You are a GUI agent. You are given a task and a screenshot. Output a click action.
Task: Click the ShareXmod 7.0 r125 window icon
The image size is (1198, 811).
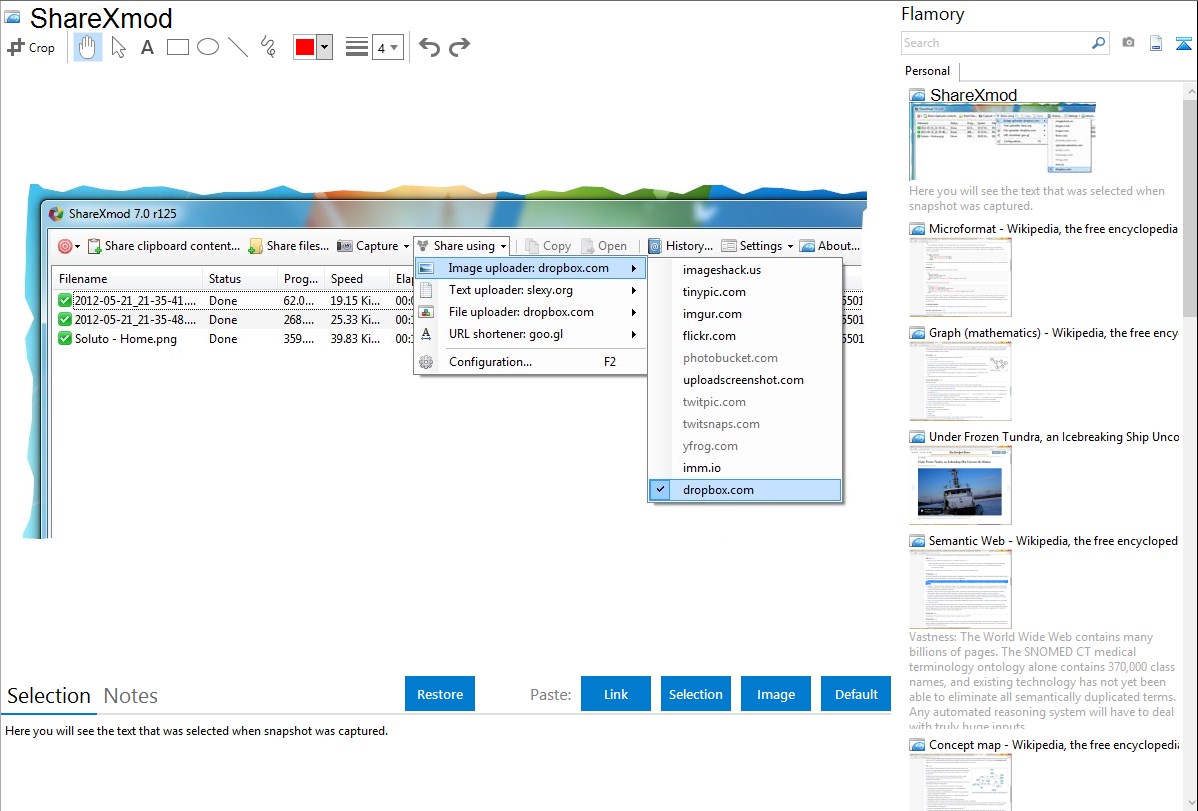coord(56,214)
